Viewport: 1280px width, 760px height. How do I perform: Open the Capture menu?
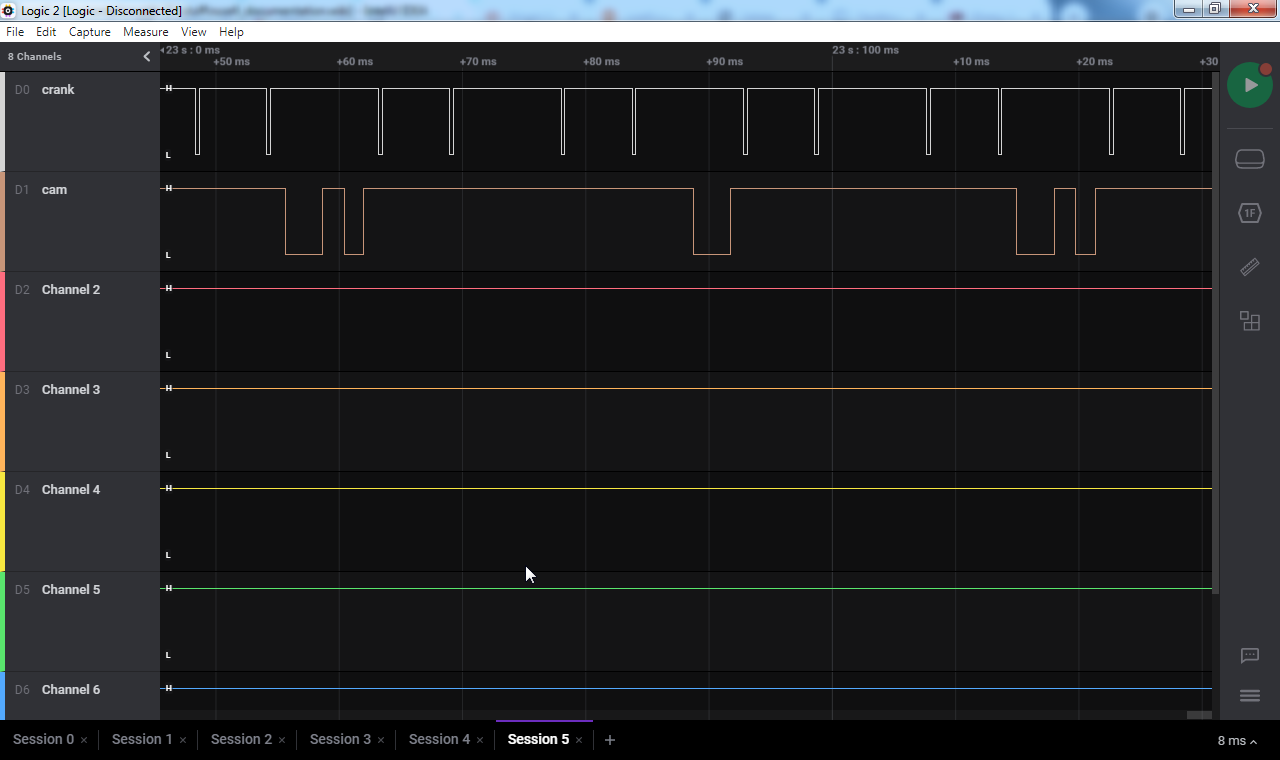click(x=90, y=32)
